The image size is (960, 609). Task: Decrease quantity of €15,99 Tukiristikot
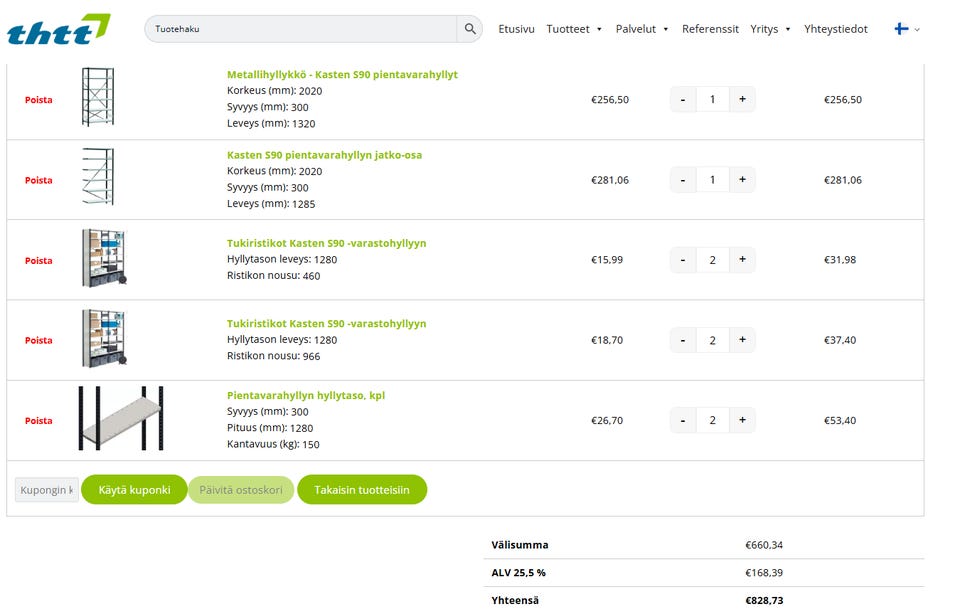point(683,260)
